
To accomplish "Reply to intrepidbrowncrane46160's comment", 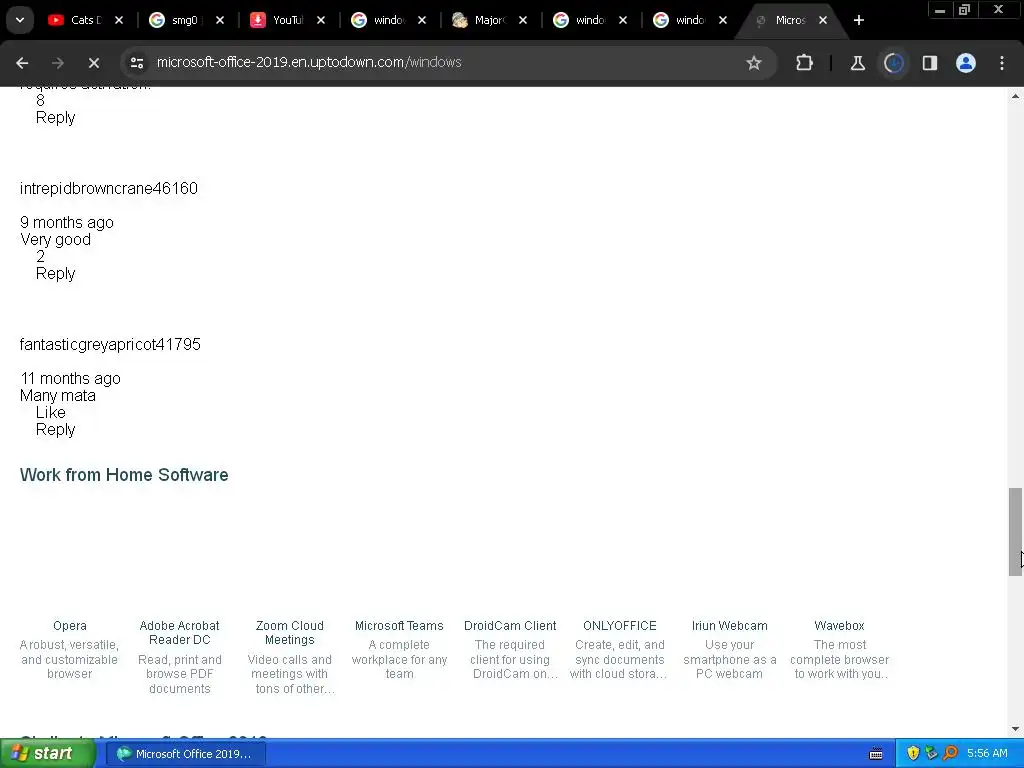I will tap(56, 274).
